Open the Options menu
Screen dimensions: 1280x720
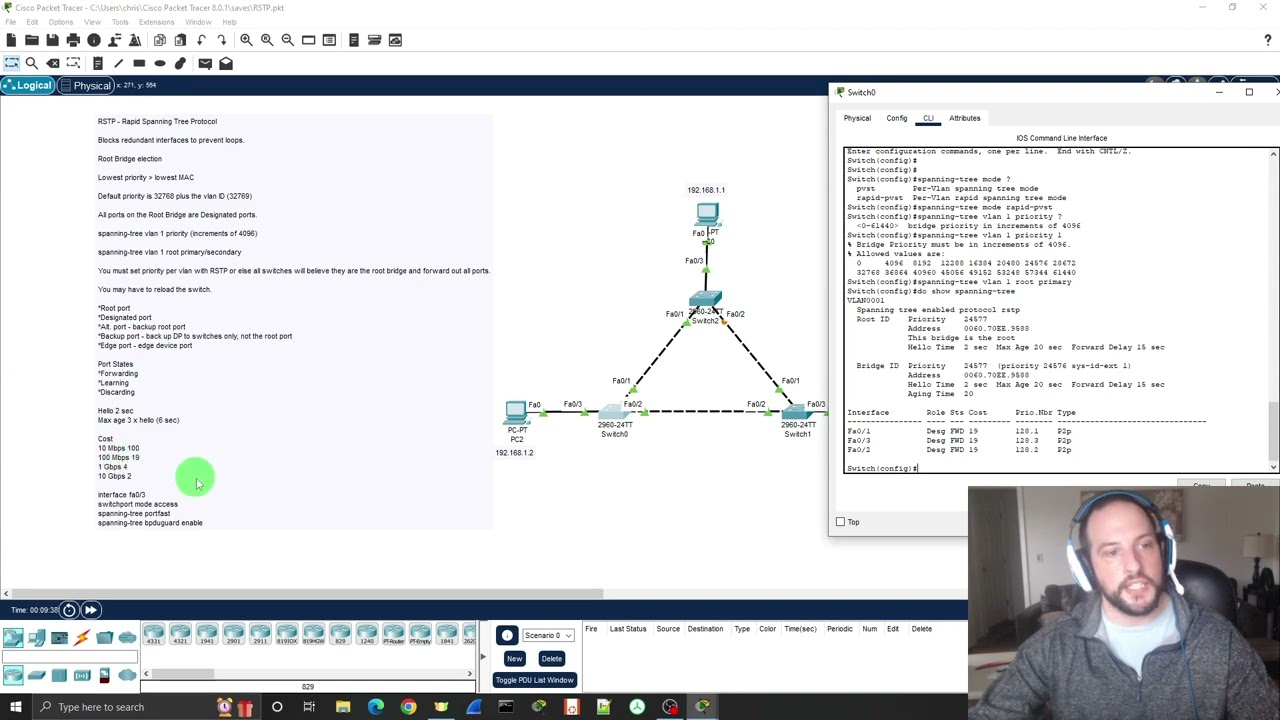(60, 22)
